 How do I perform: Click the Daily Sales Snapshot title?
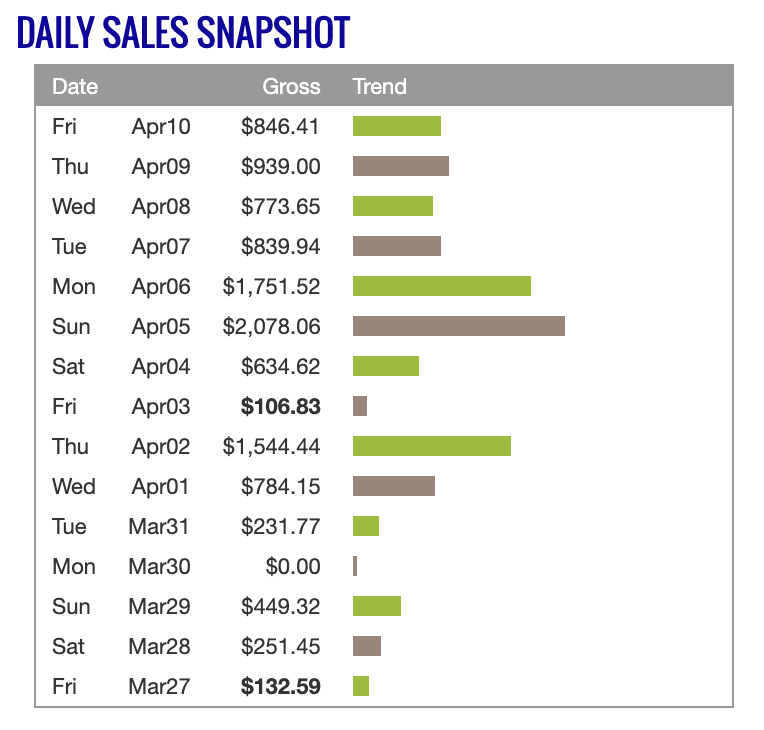(183, 33)
